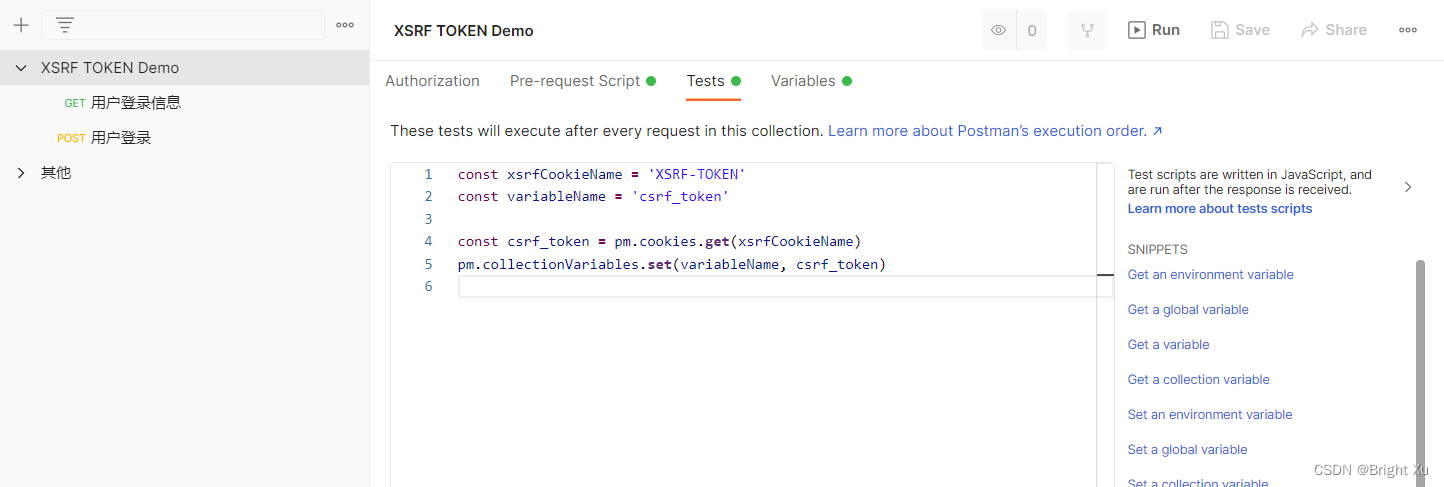Click pm.collectionVariables.set in line 5
Viewport: 1444px width, 487px height.
tap(565, 265)
